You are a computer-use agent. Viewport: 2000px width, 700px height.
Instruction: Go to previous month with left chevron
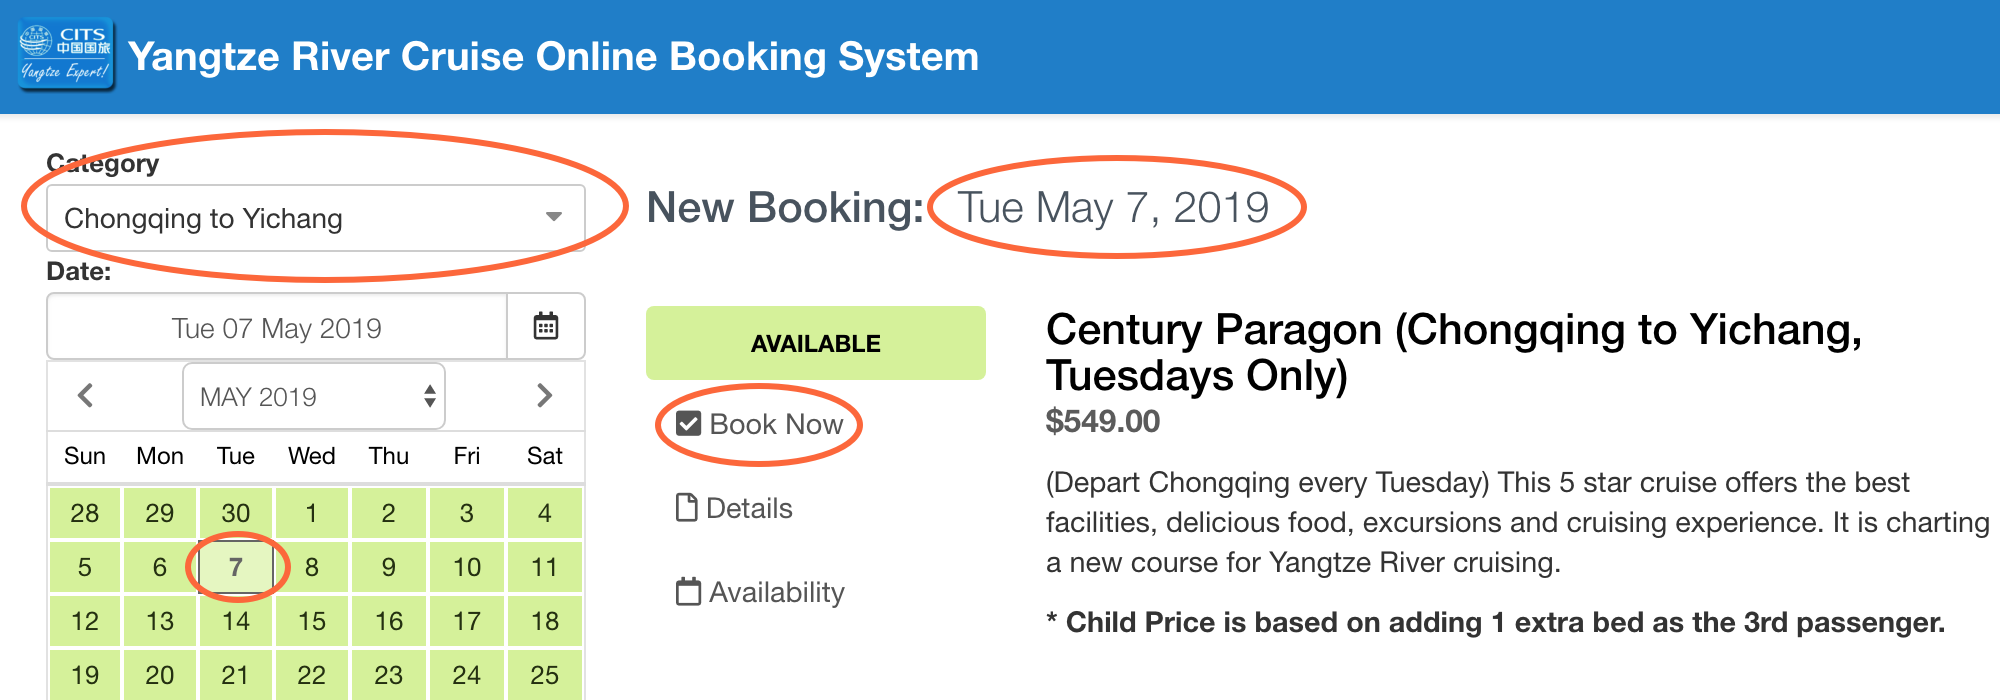86,395
